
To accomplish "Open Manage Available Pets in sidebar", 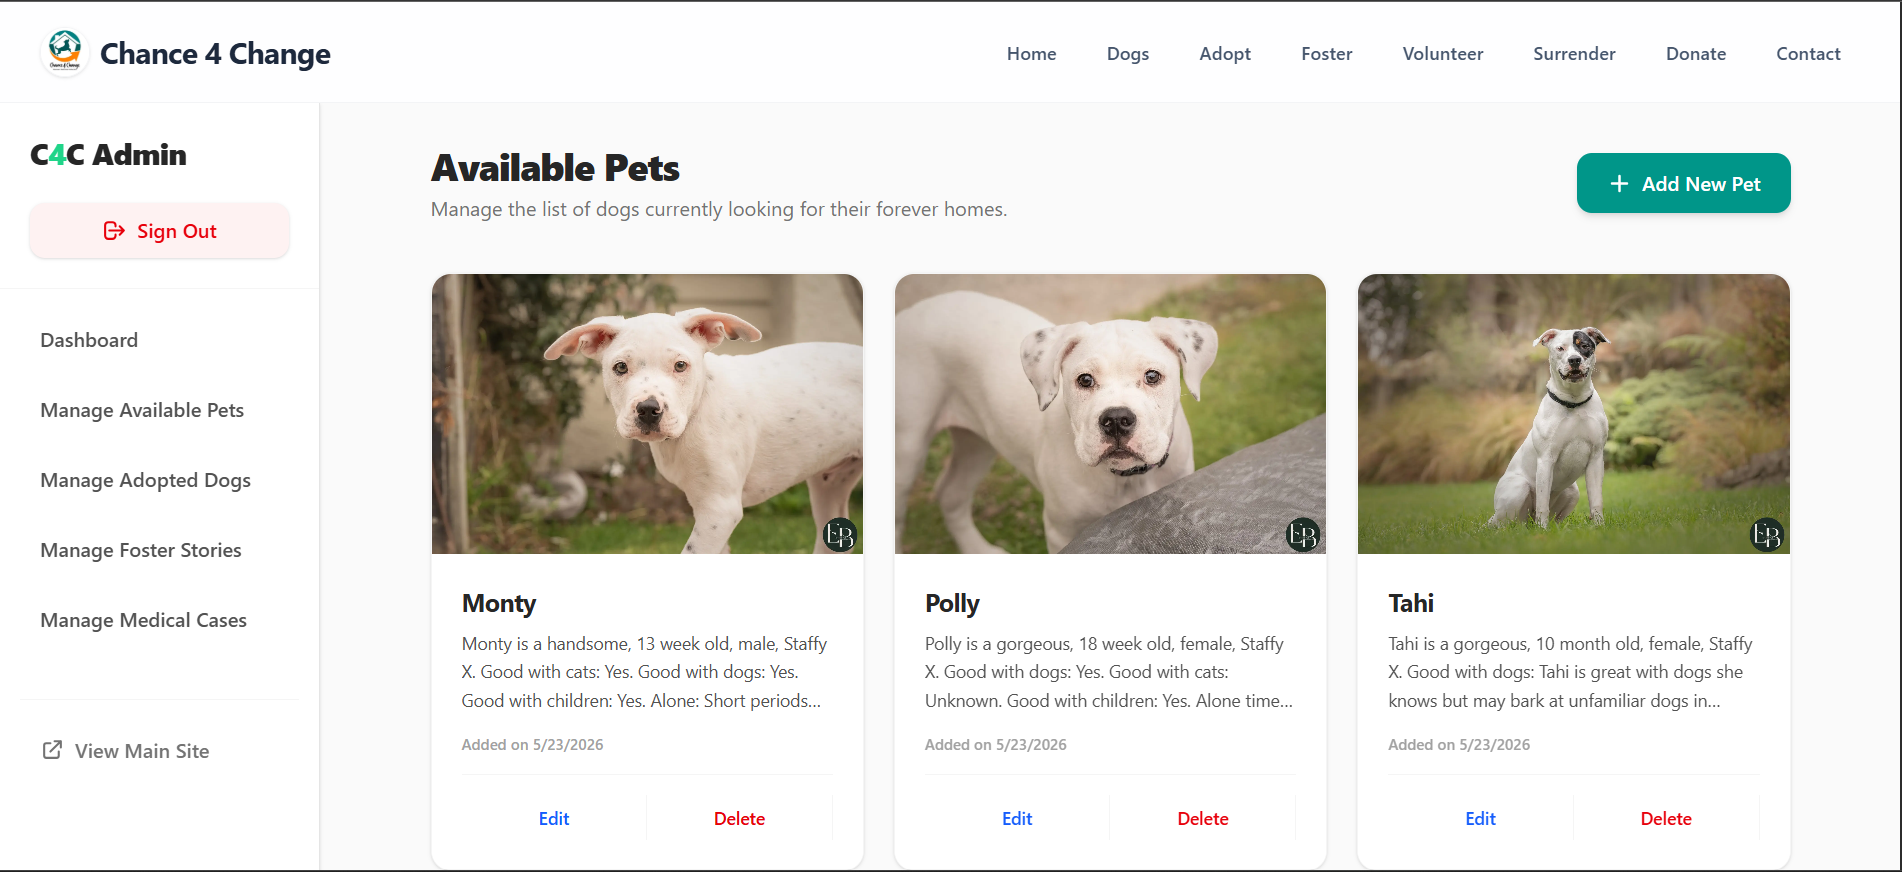I will coord(142,410).
